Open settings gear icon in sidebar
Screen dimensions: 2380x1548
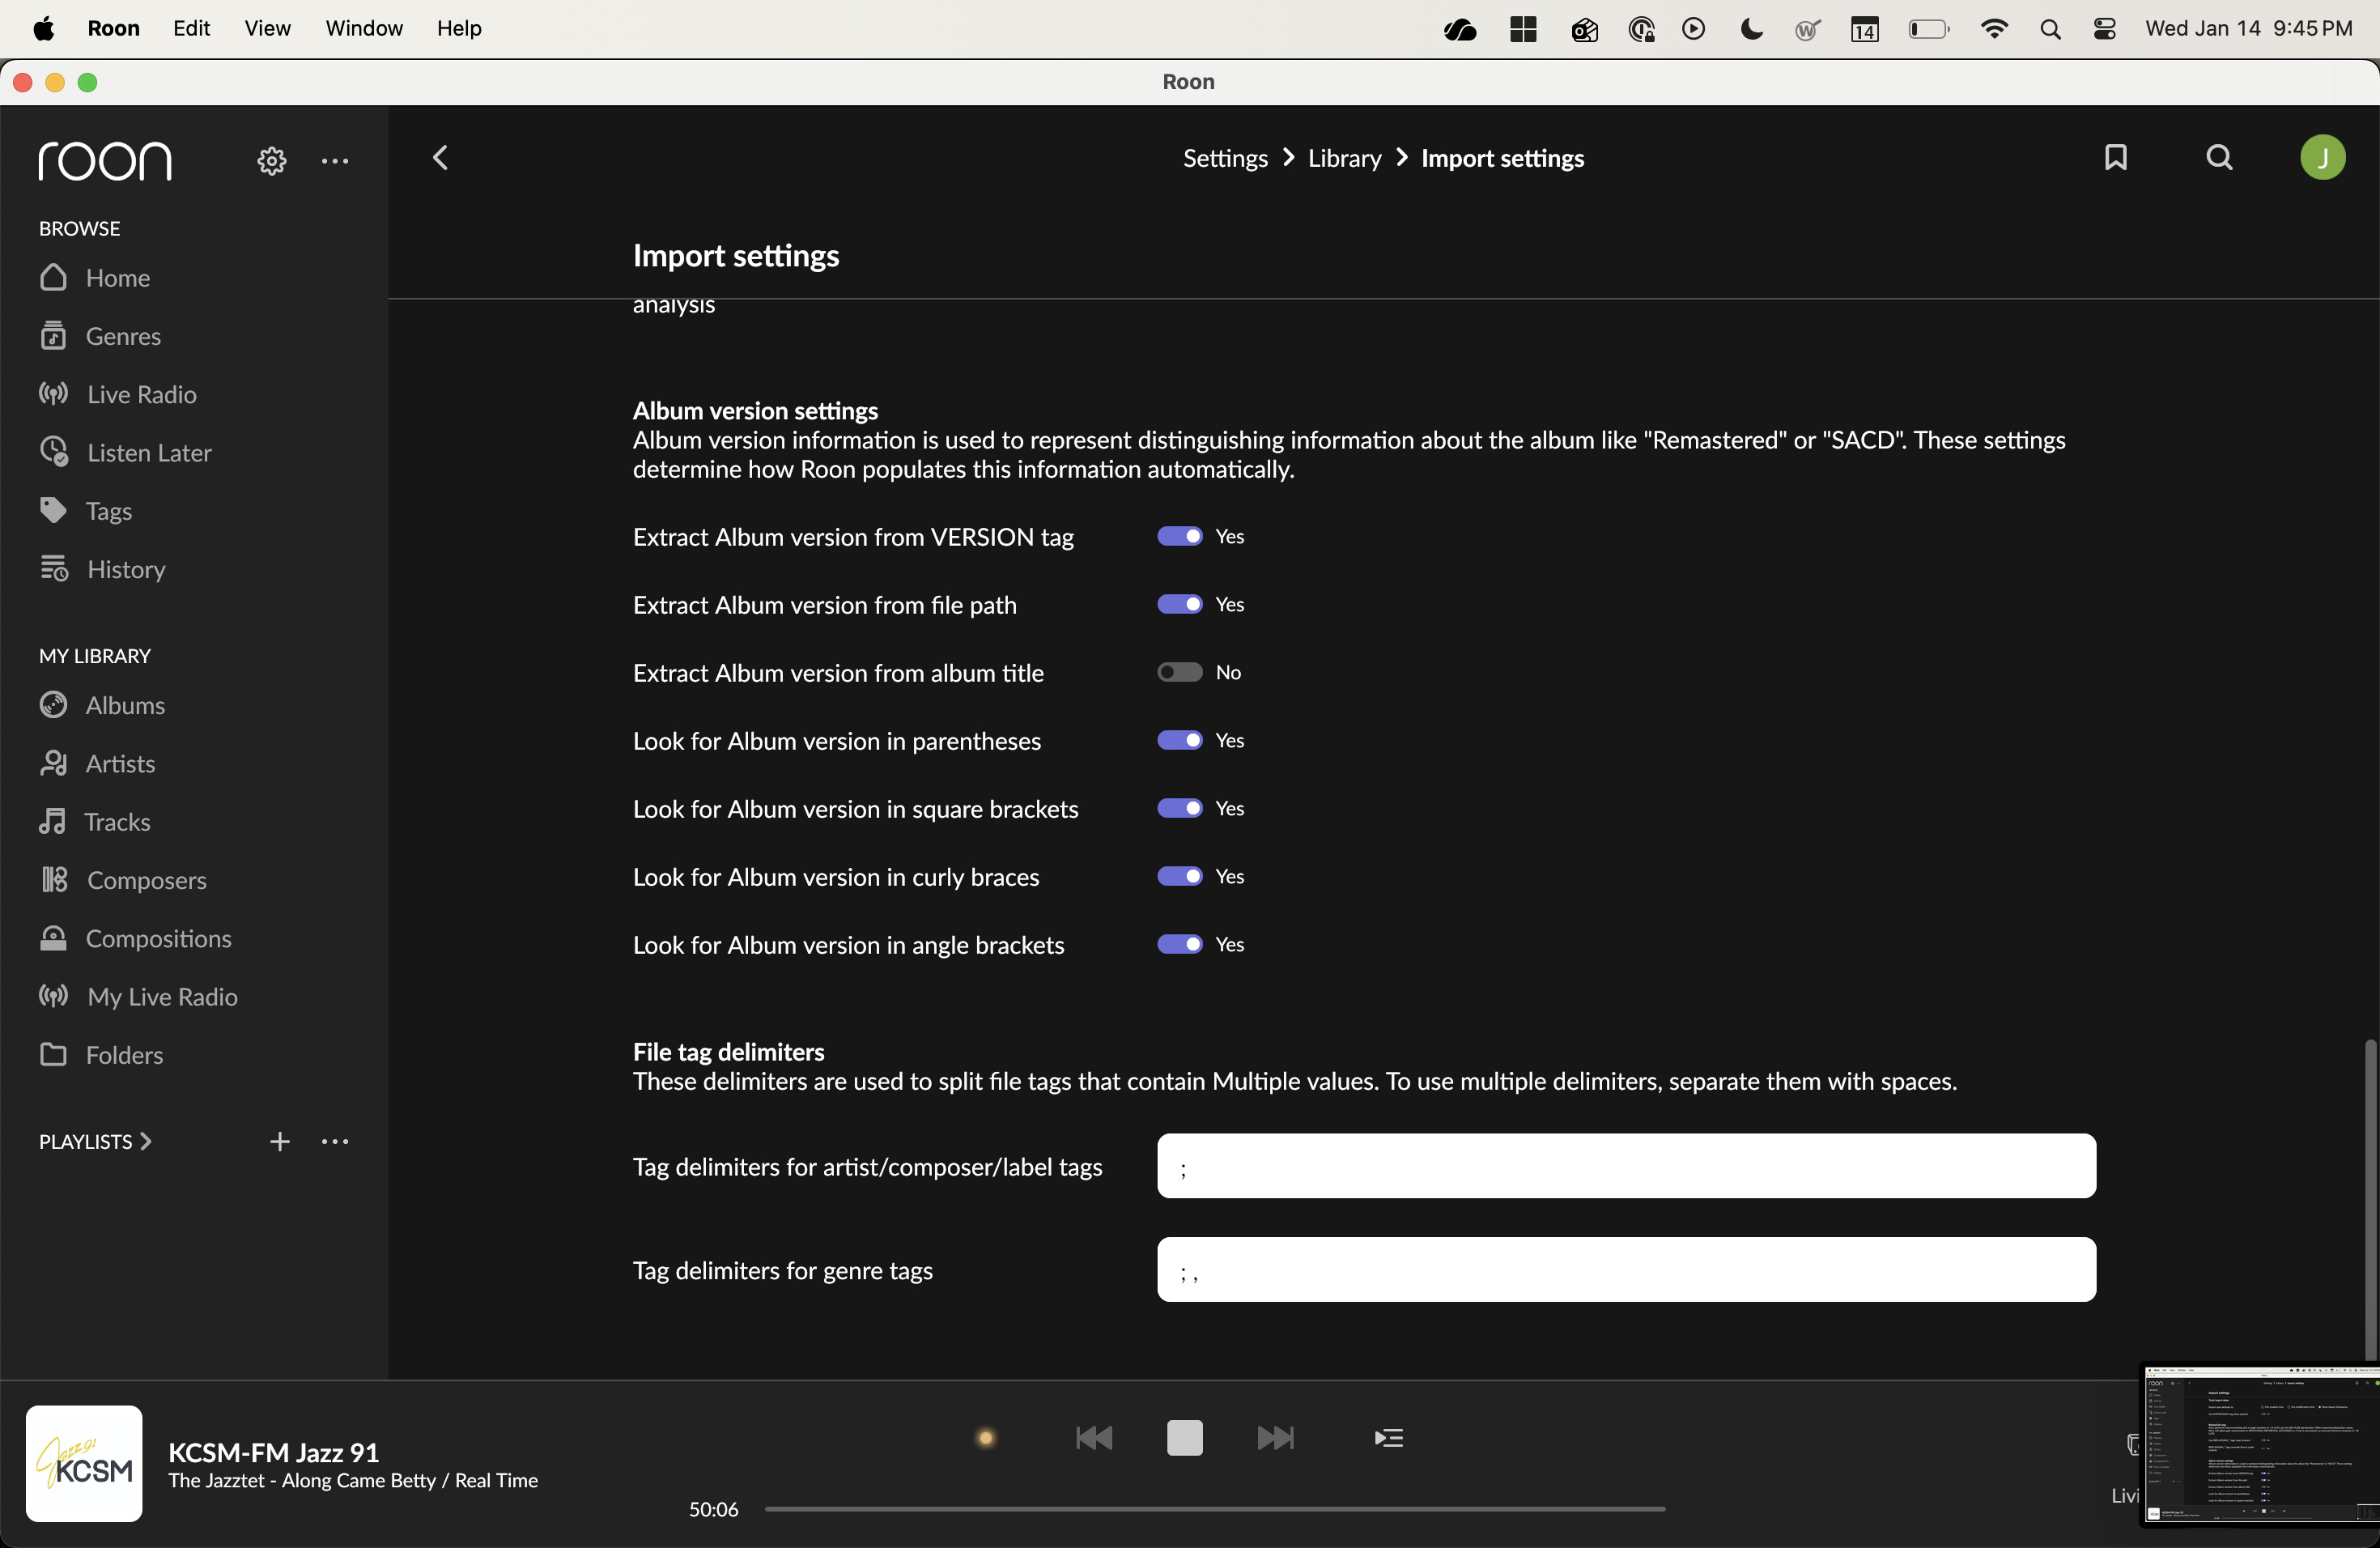pos(271,160)
